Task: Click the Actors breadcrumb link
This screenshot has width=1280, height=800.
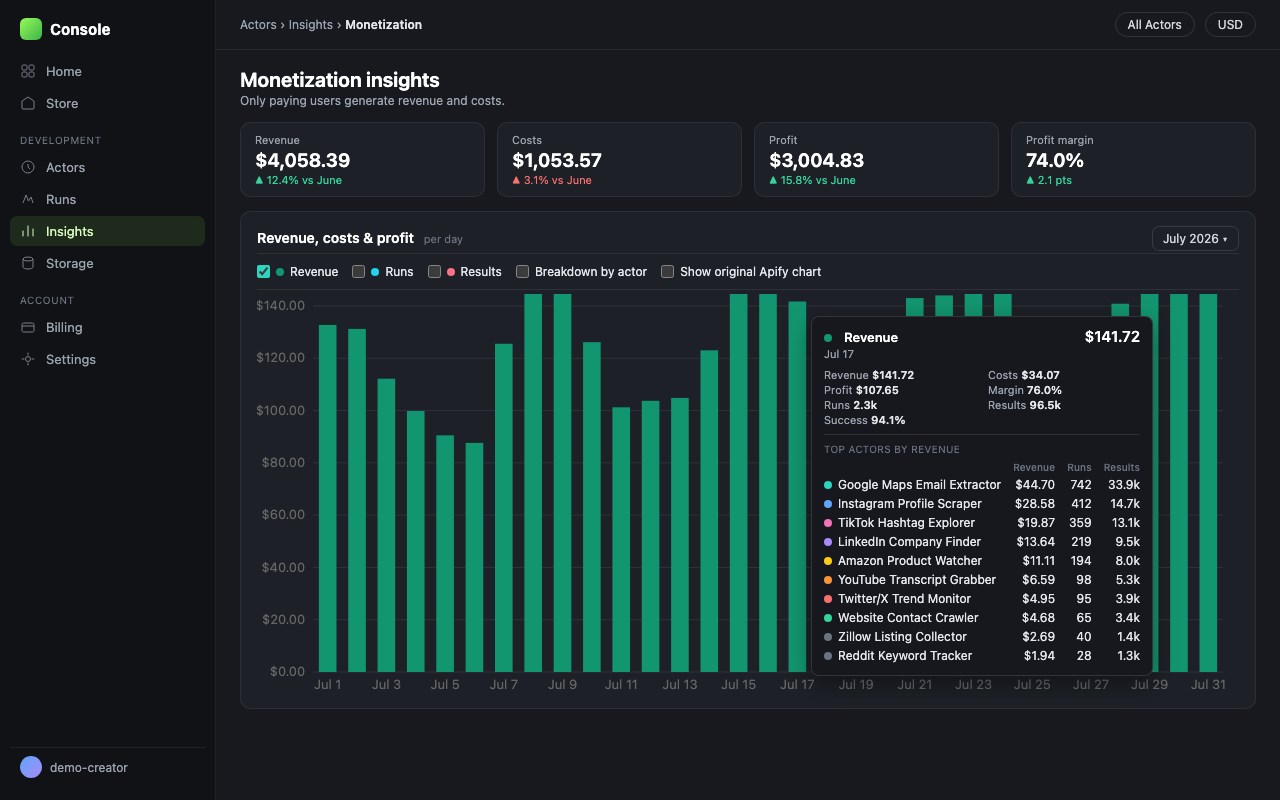Action: (258, 24)
